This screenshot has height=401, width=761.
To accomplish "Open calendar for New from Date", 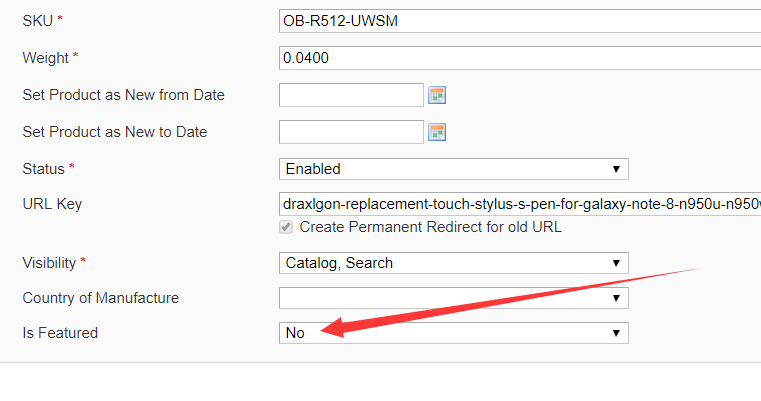I will (437, 95).
